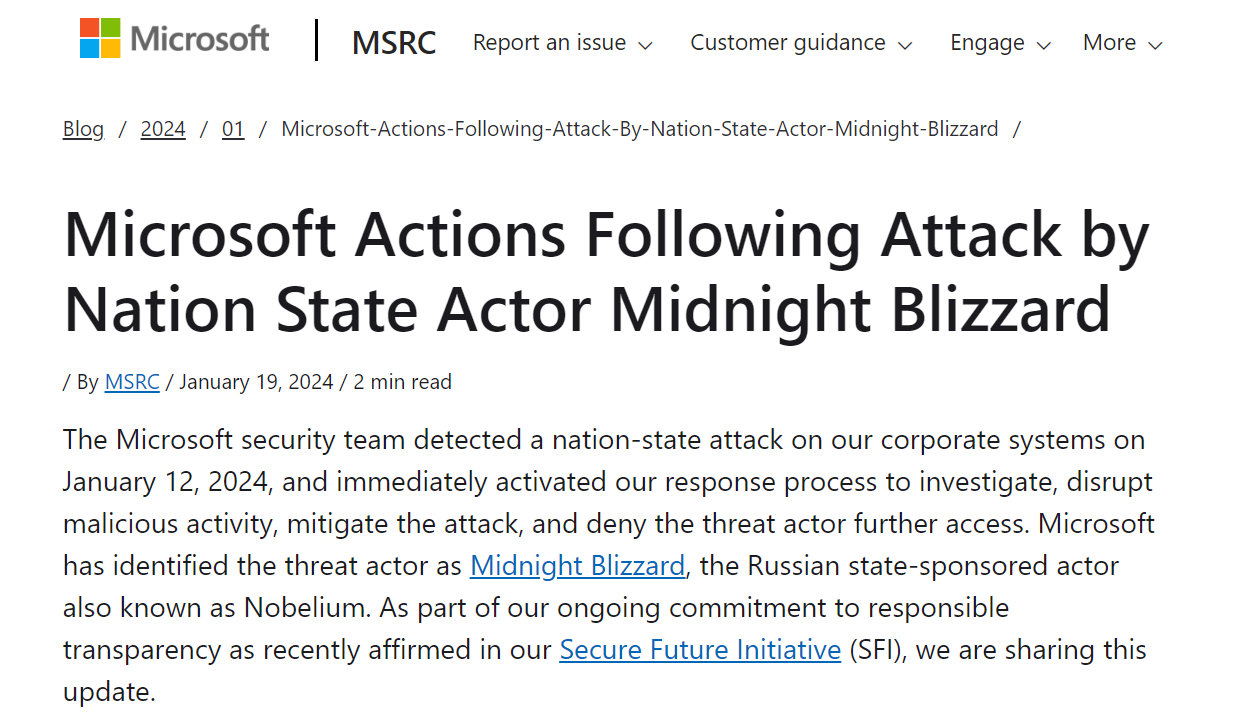
Task: Select the 2024 breadcrumb link
Action: coord(163,129)
